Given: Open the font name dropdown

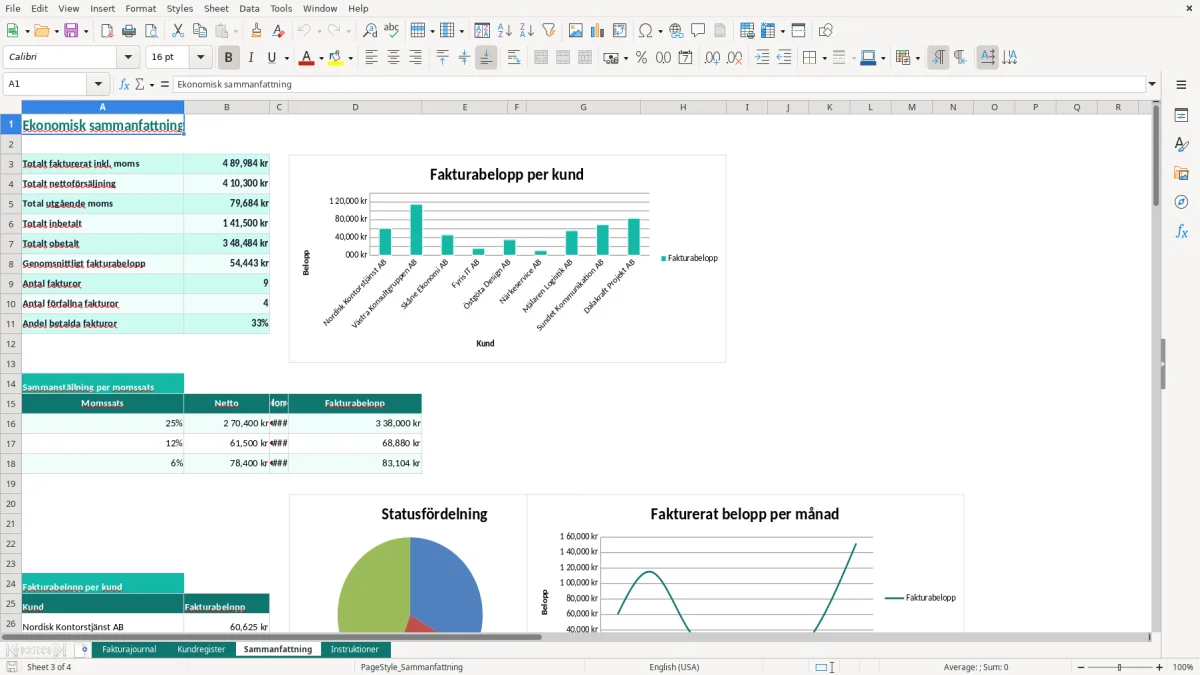Looking at the screenshot, I should click(128, 58).
